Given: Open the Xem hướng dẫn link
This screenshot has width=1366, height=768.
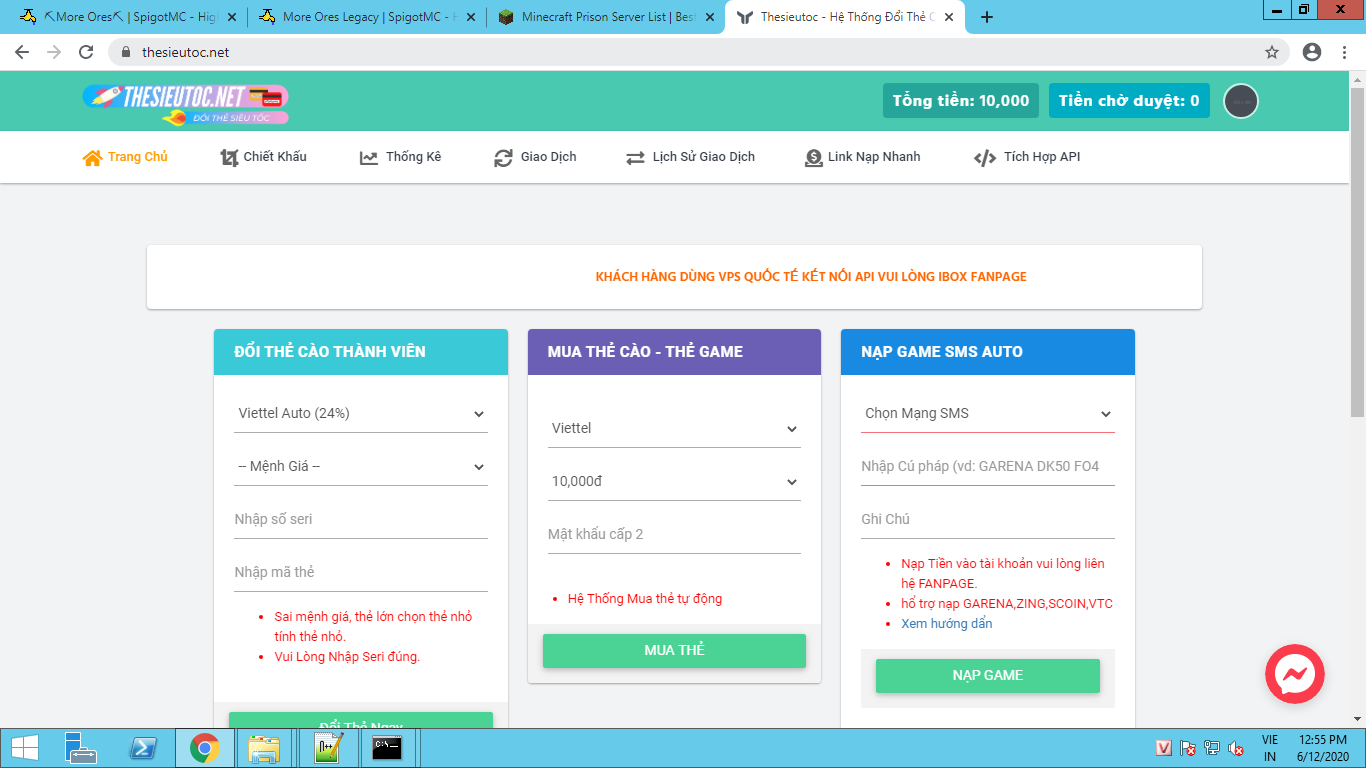Looking at the screenshot, I should (947, 624).
